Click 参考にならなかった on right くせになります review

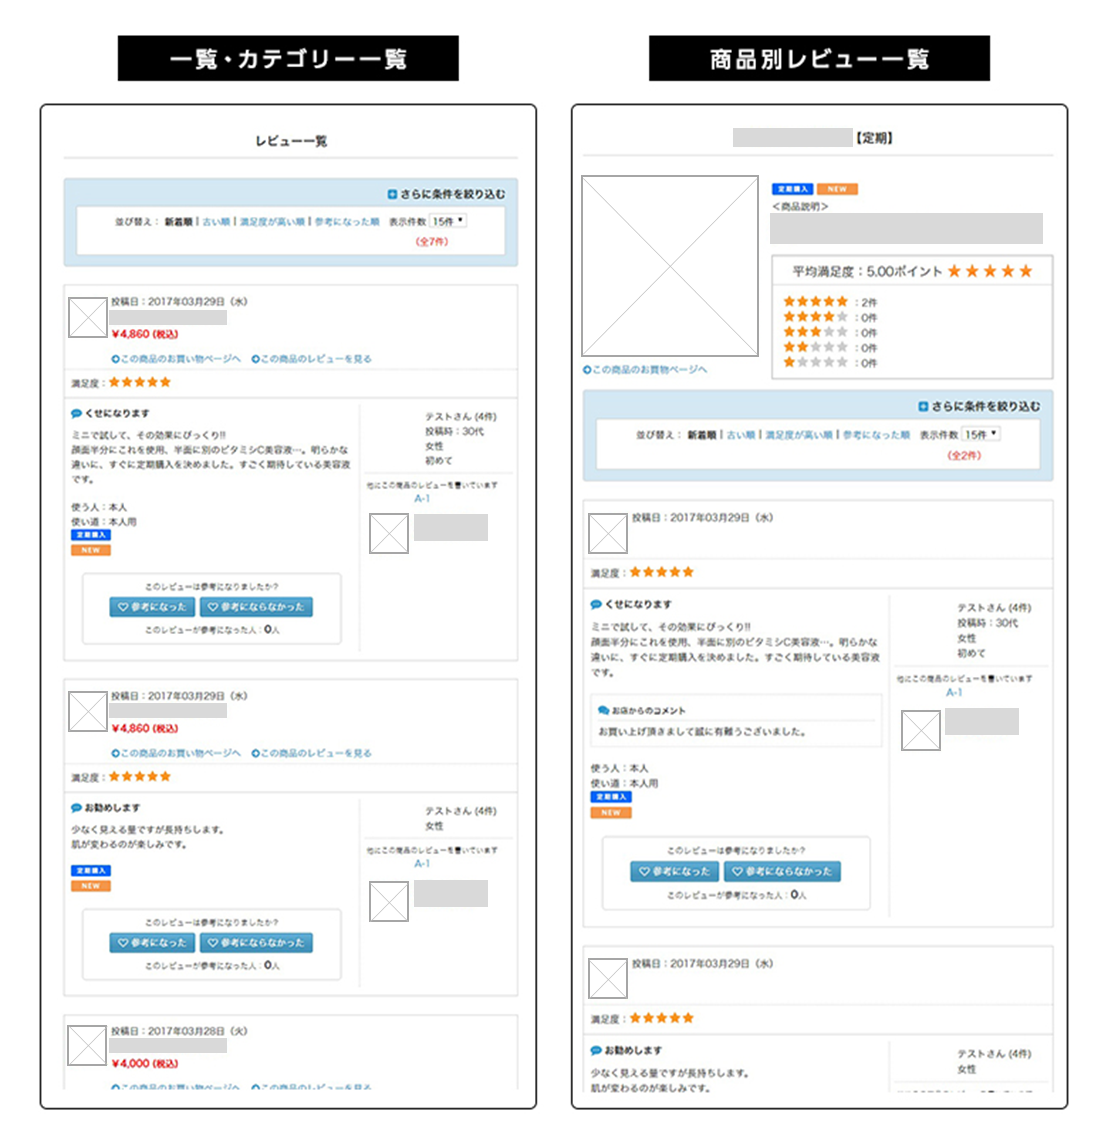pos(782,871)
